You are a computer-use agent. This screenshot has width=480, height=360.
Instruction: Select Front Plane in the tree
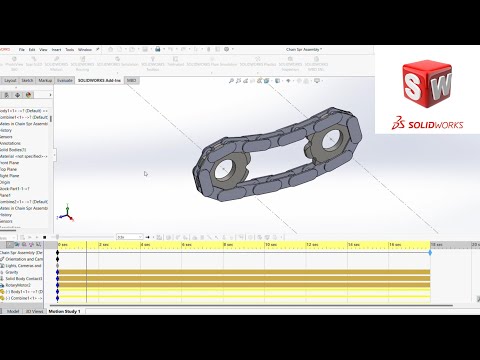9,163
